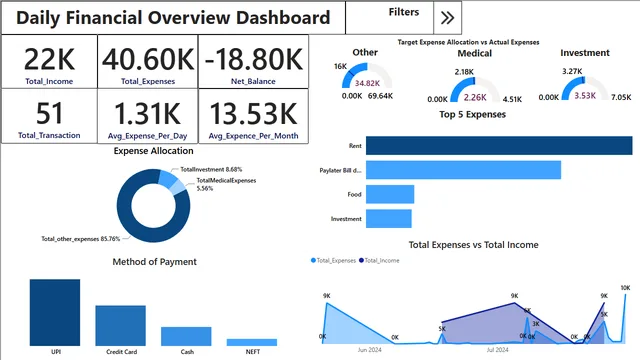Click the TotalInvestment 8.68% label
Viewport: 640px width, 360px height.
[x=211, y=169]
